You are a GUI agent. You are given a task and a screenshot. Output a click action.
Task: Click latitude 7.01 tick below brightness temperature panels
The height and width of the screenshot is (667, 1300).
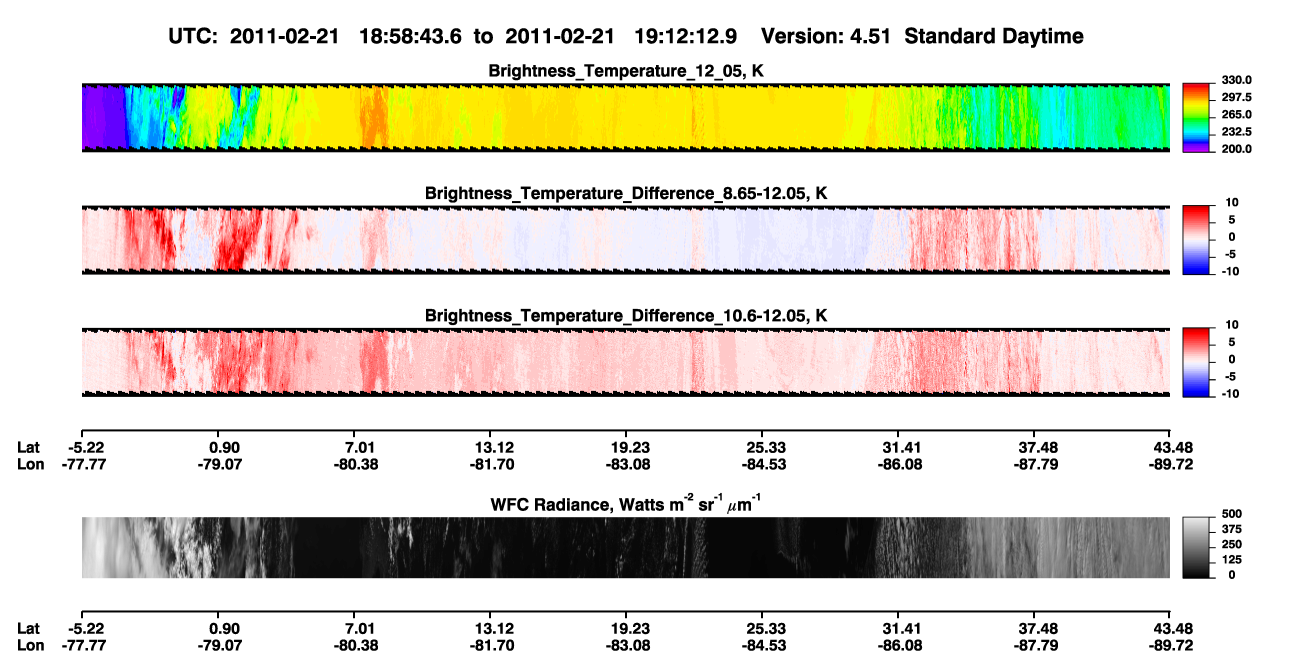359,448
